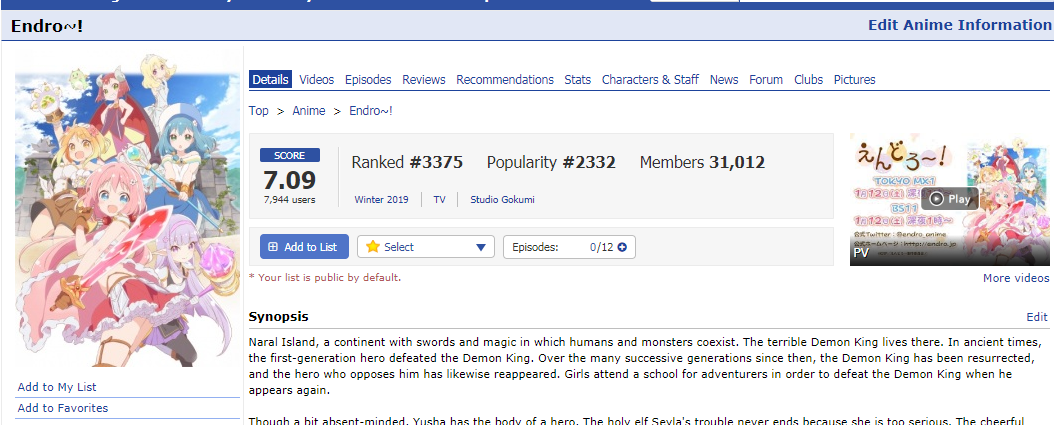Click the PV video thumbnail image
Screen dimensions: 1054x425
coord(949,200)
